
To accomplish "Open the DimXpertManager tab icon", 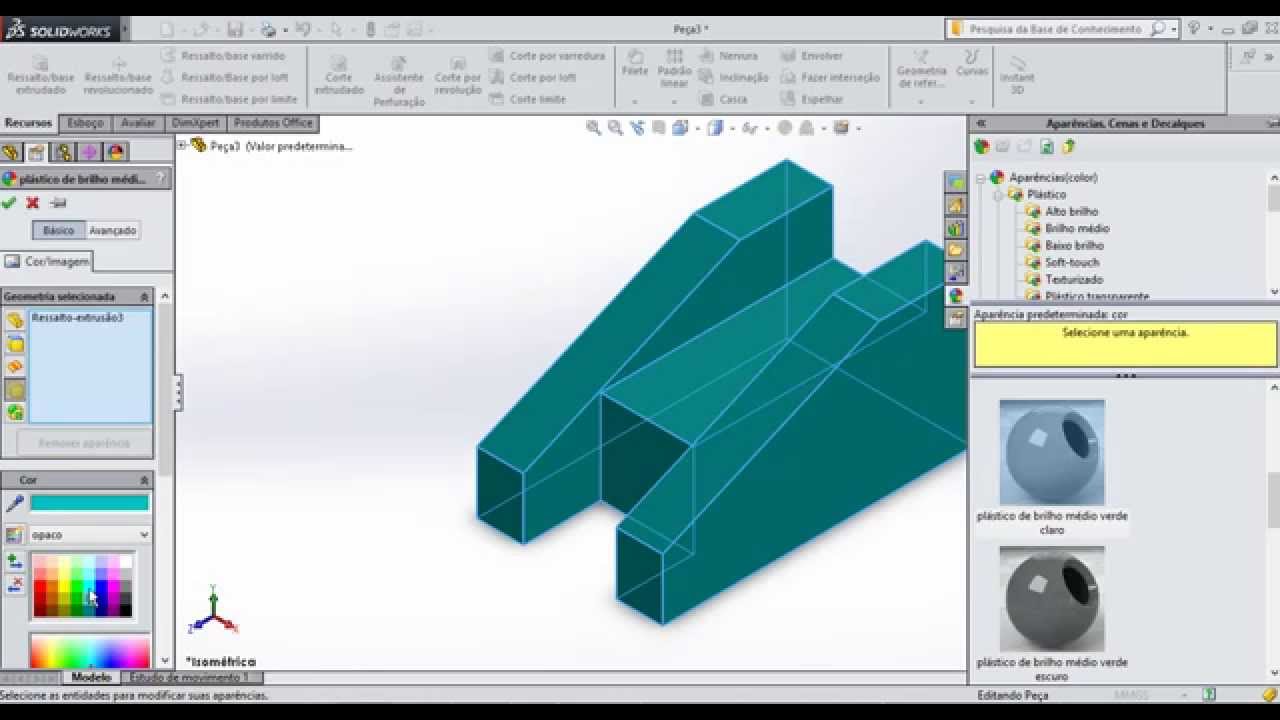I will click(x=89, y=152).
